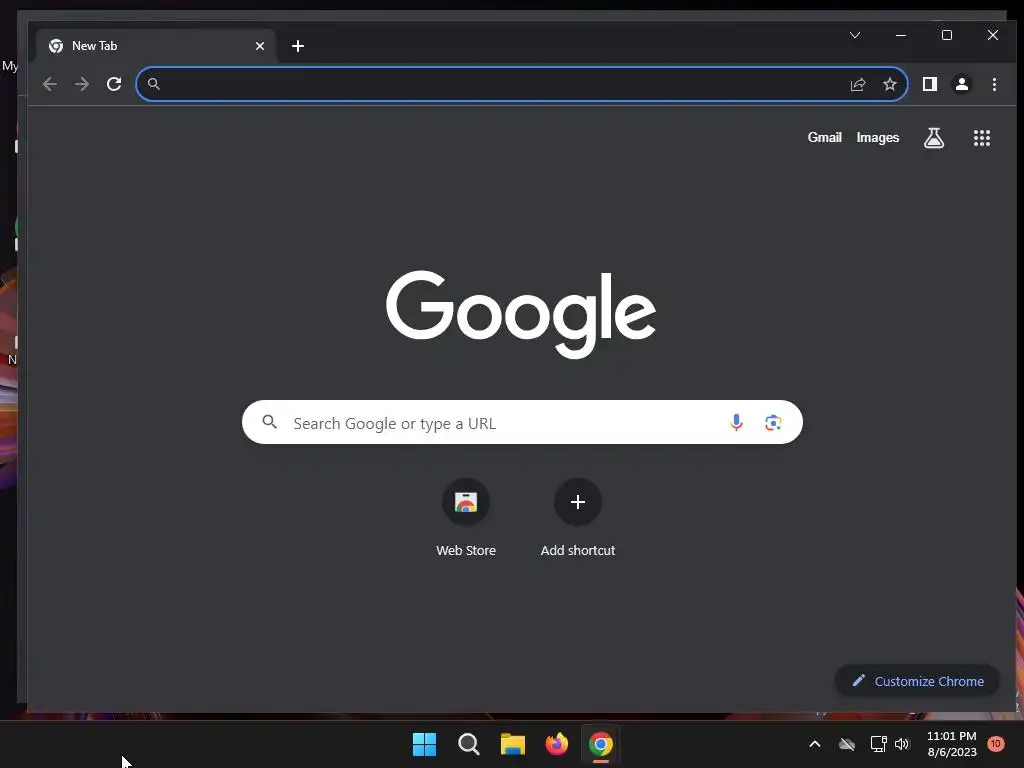This screenshot has height=768, width=1024.
Task: Open the clock showing 11:01 PM
Action: (952, 744)
